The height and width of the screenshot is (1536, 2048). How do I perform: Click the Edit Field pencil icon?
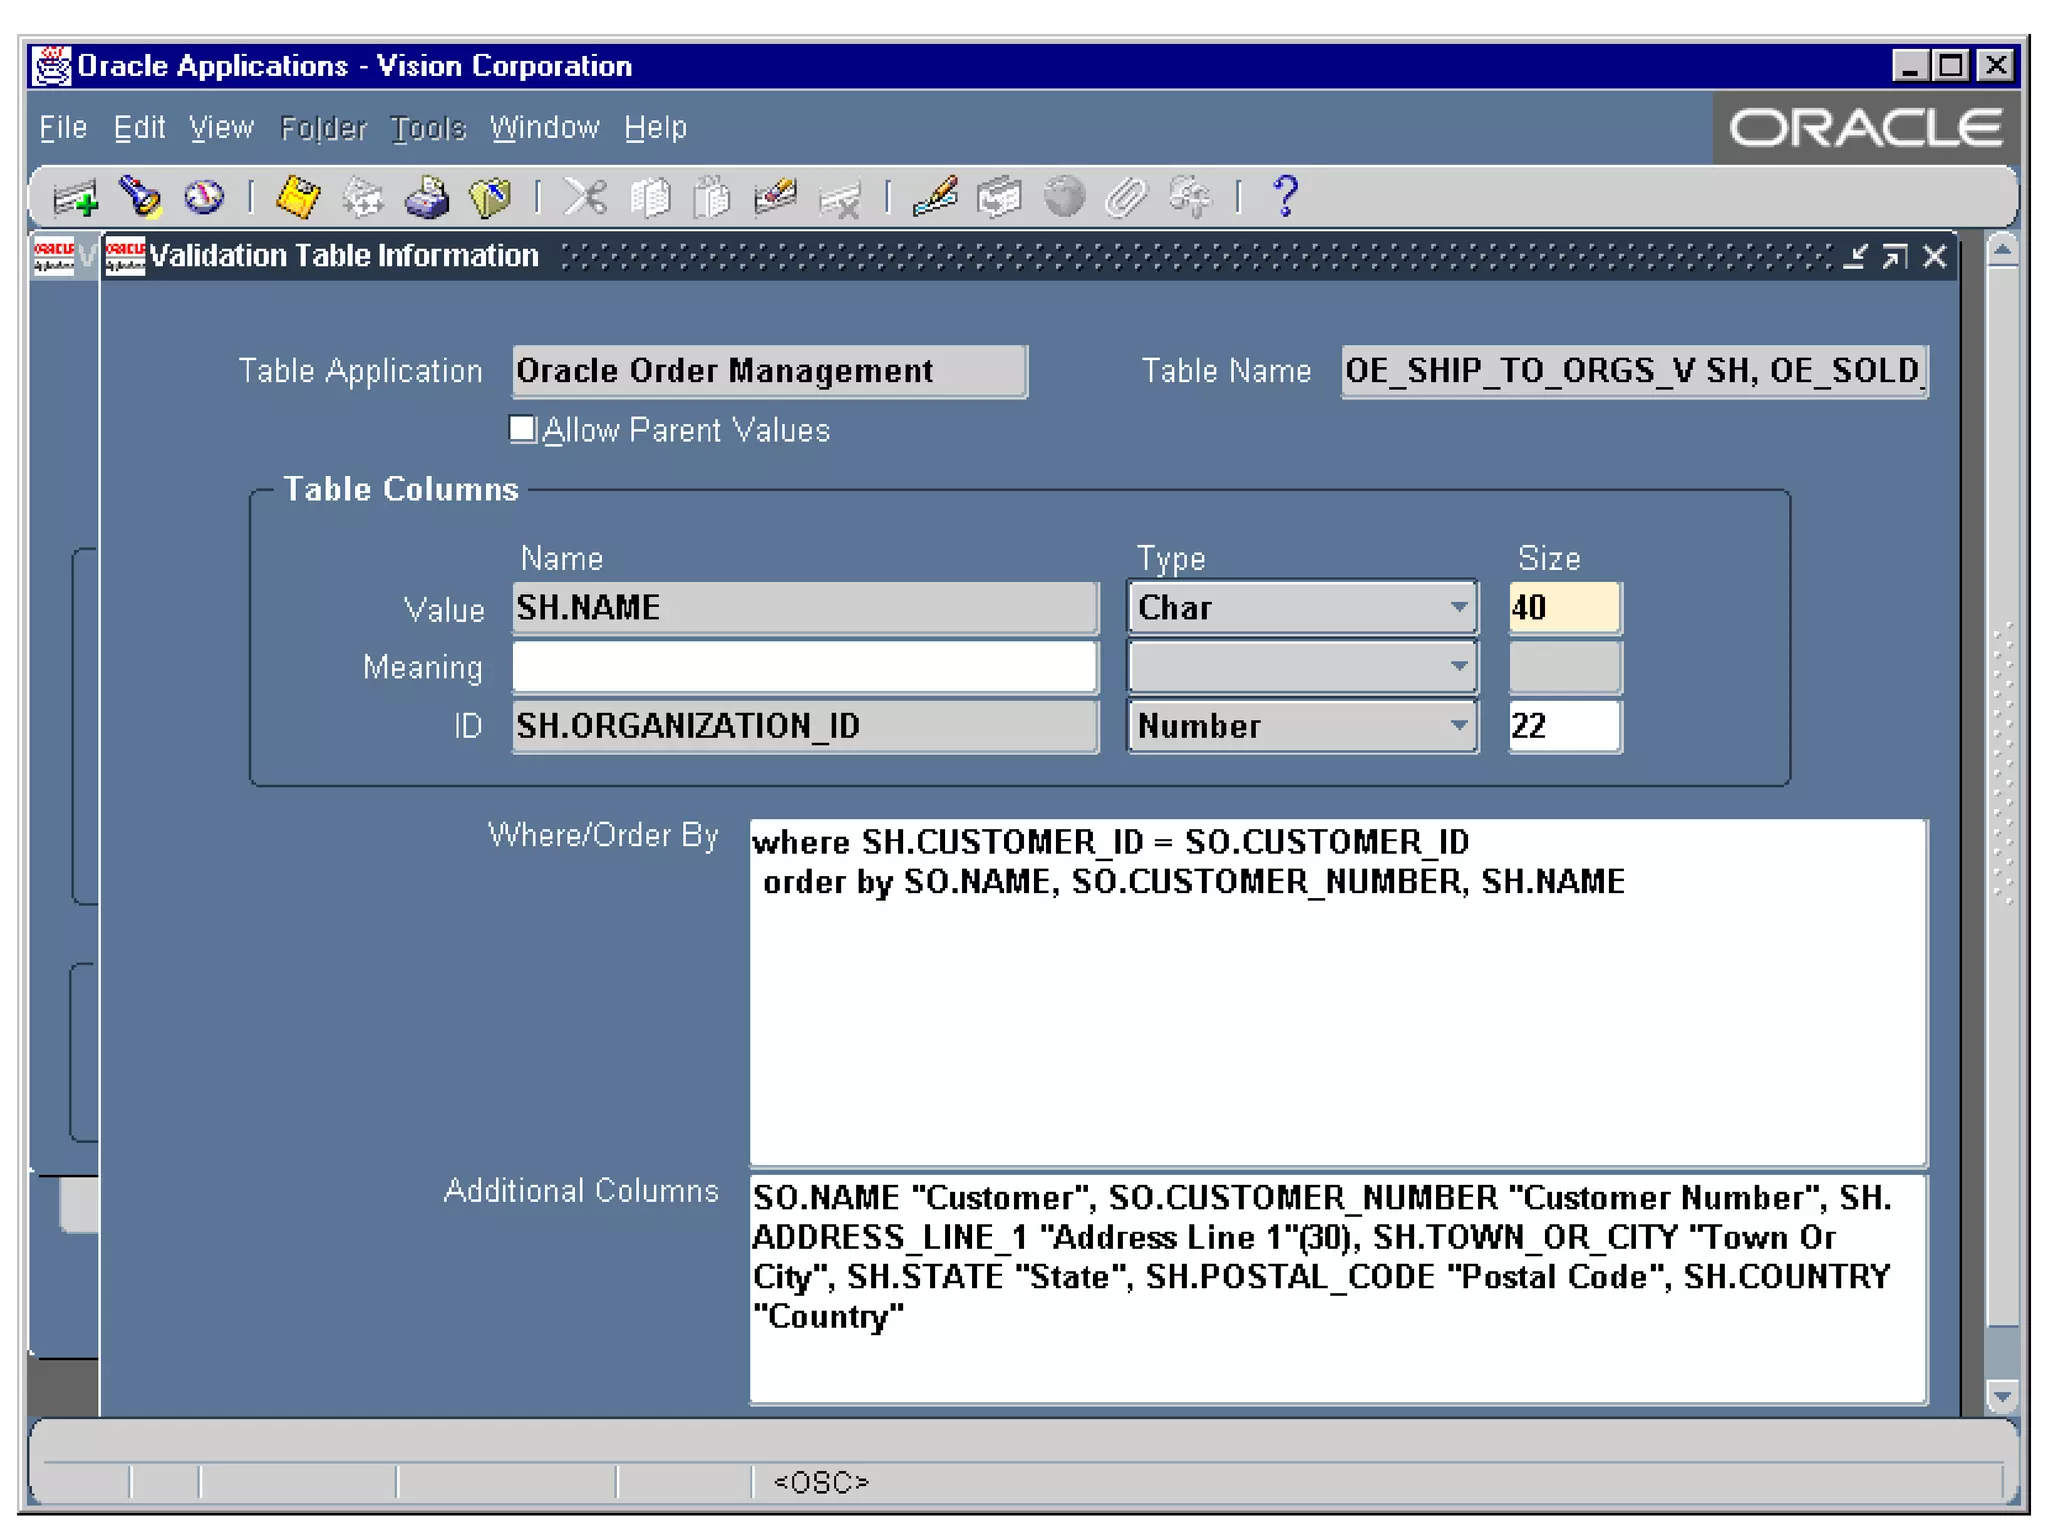pyautogui.click(x=935, y=197)
